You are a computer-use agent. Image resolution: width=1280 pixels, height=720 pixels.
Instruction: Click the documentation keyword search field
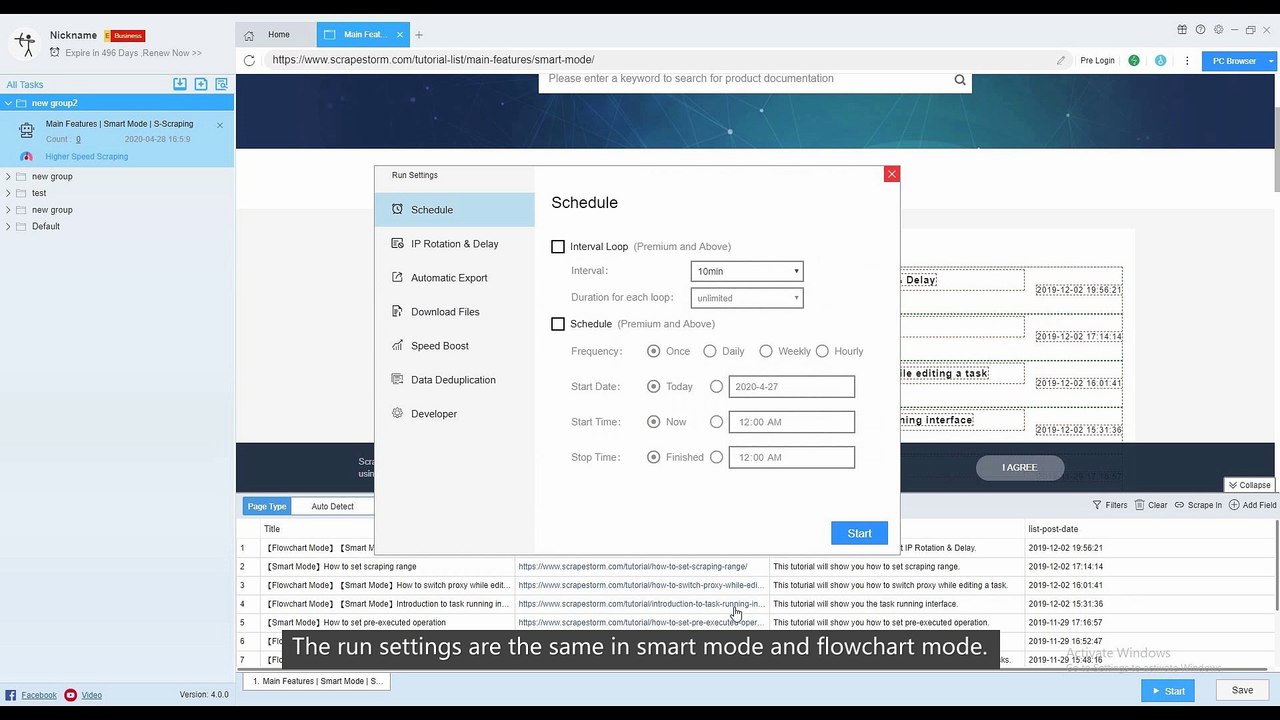pyautogui.click(x=745, y=80)
